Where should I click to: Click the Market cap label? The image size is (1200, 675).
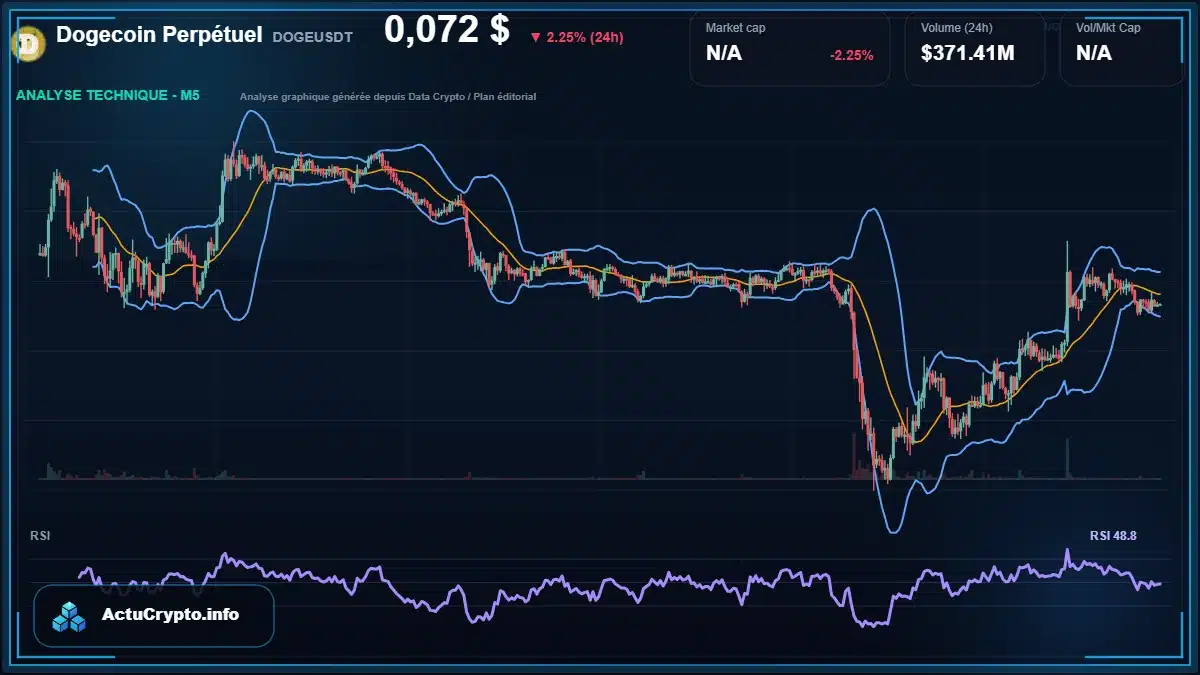(736, 28)
